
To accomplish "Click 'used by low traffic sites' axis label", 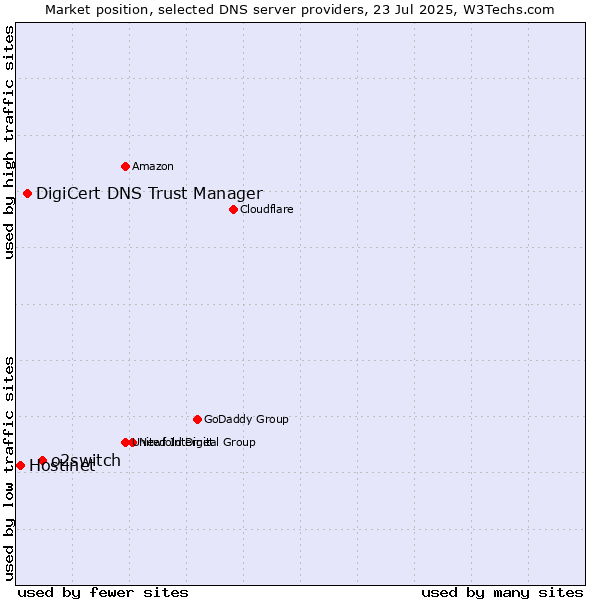I will click(9, 469).
